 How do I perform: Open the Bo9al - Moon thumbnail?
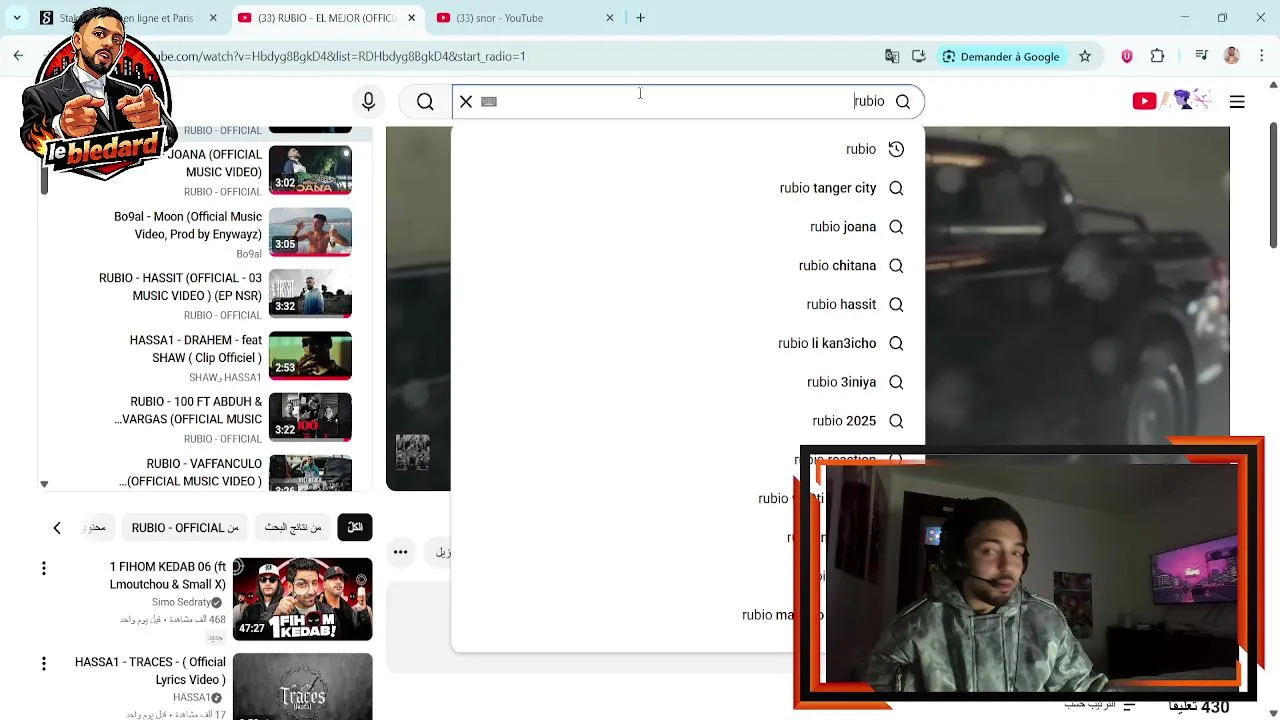click(x=310, y=232)
